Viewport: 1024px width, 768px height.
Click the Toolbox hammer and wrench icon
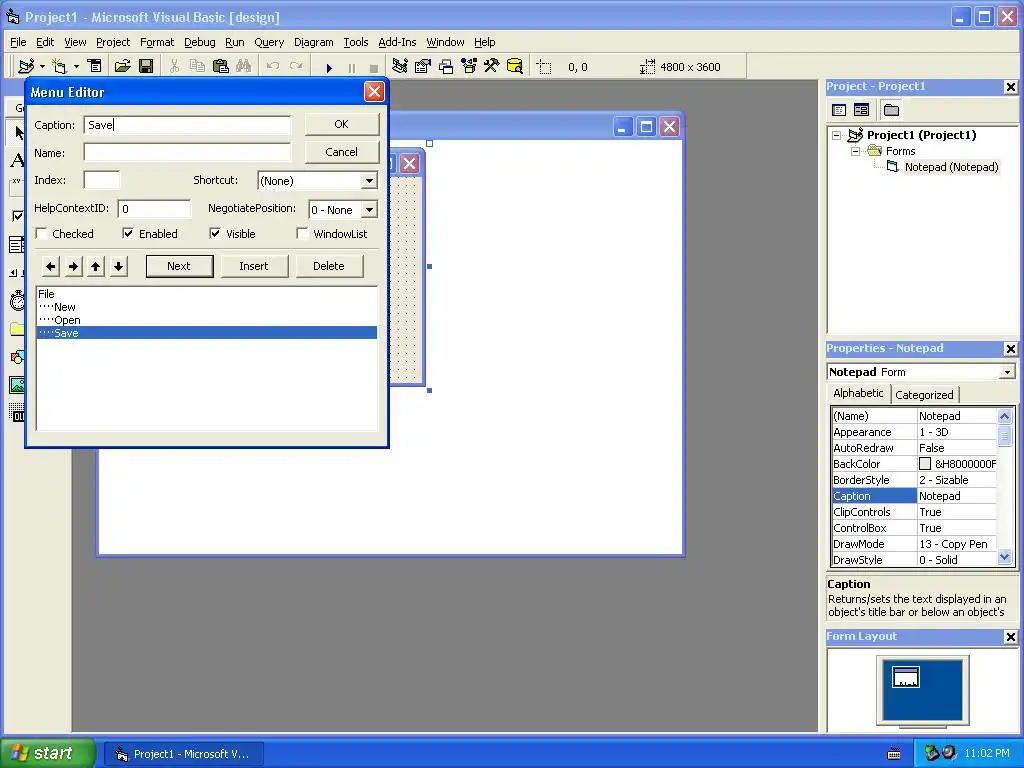[491, 66]
